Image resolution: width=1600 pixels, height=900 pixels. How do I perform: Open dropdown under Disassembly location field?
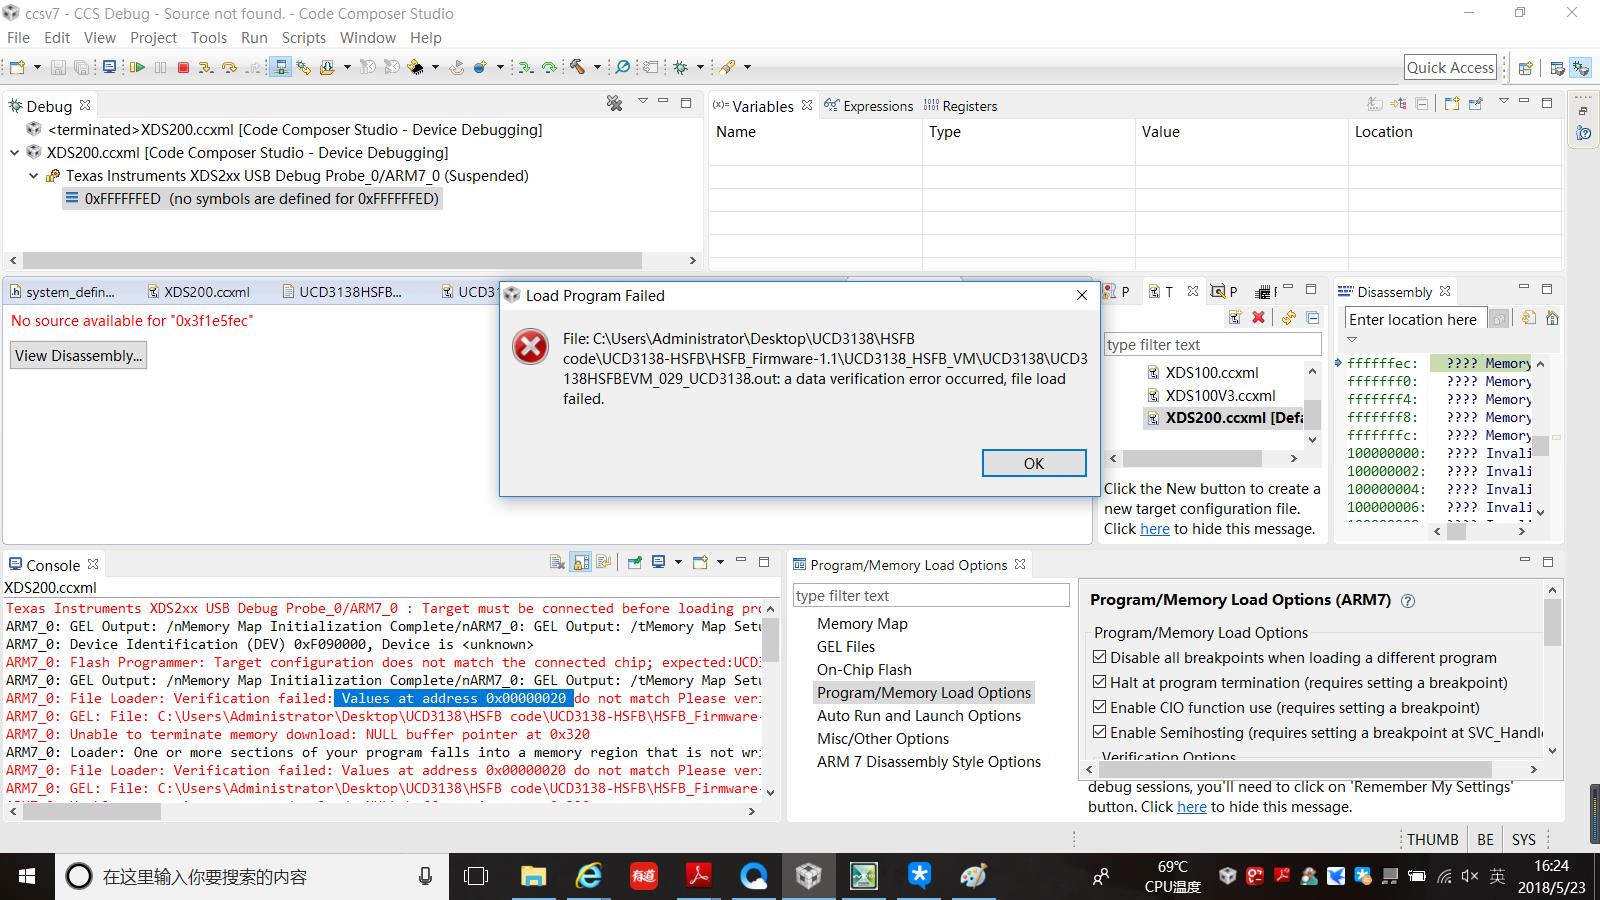[1352, 339]
